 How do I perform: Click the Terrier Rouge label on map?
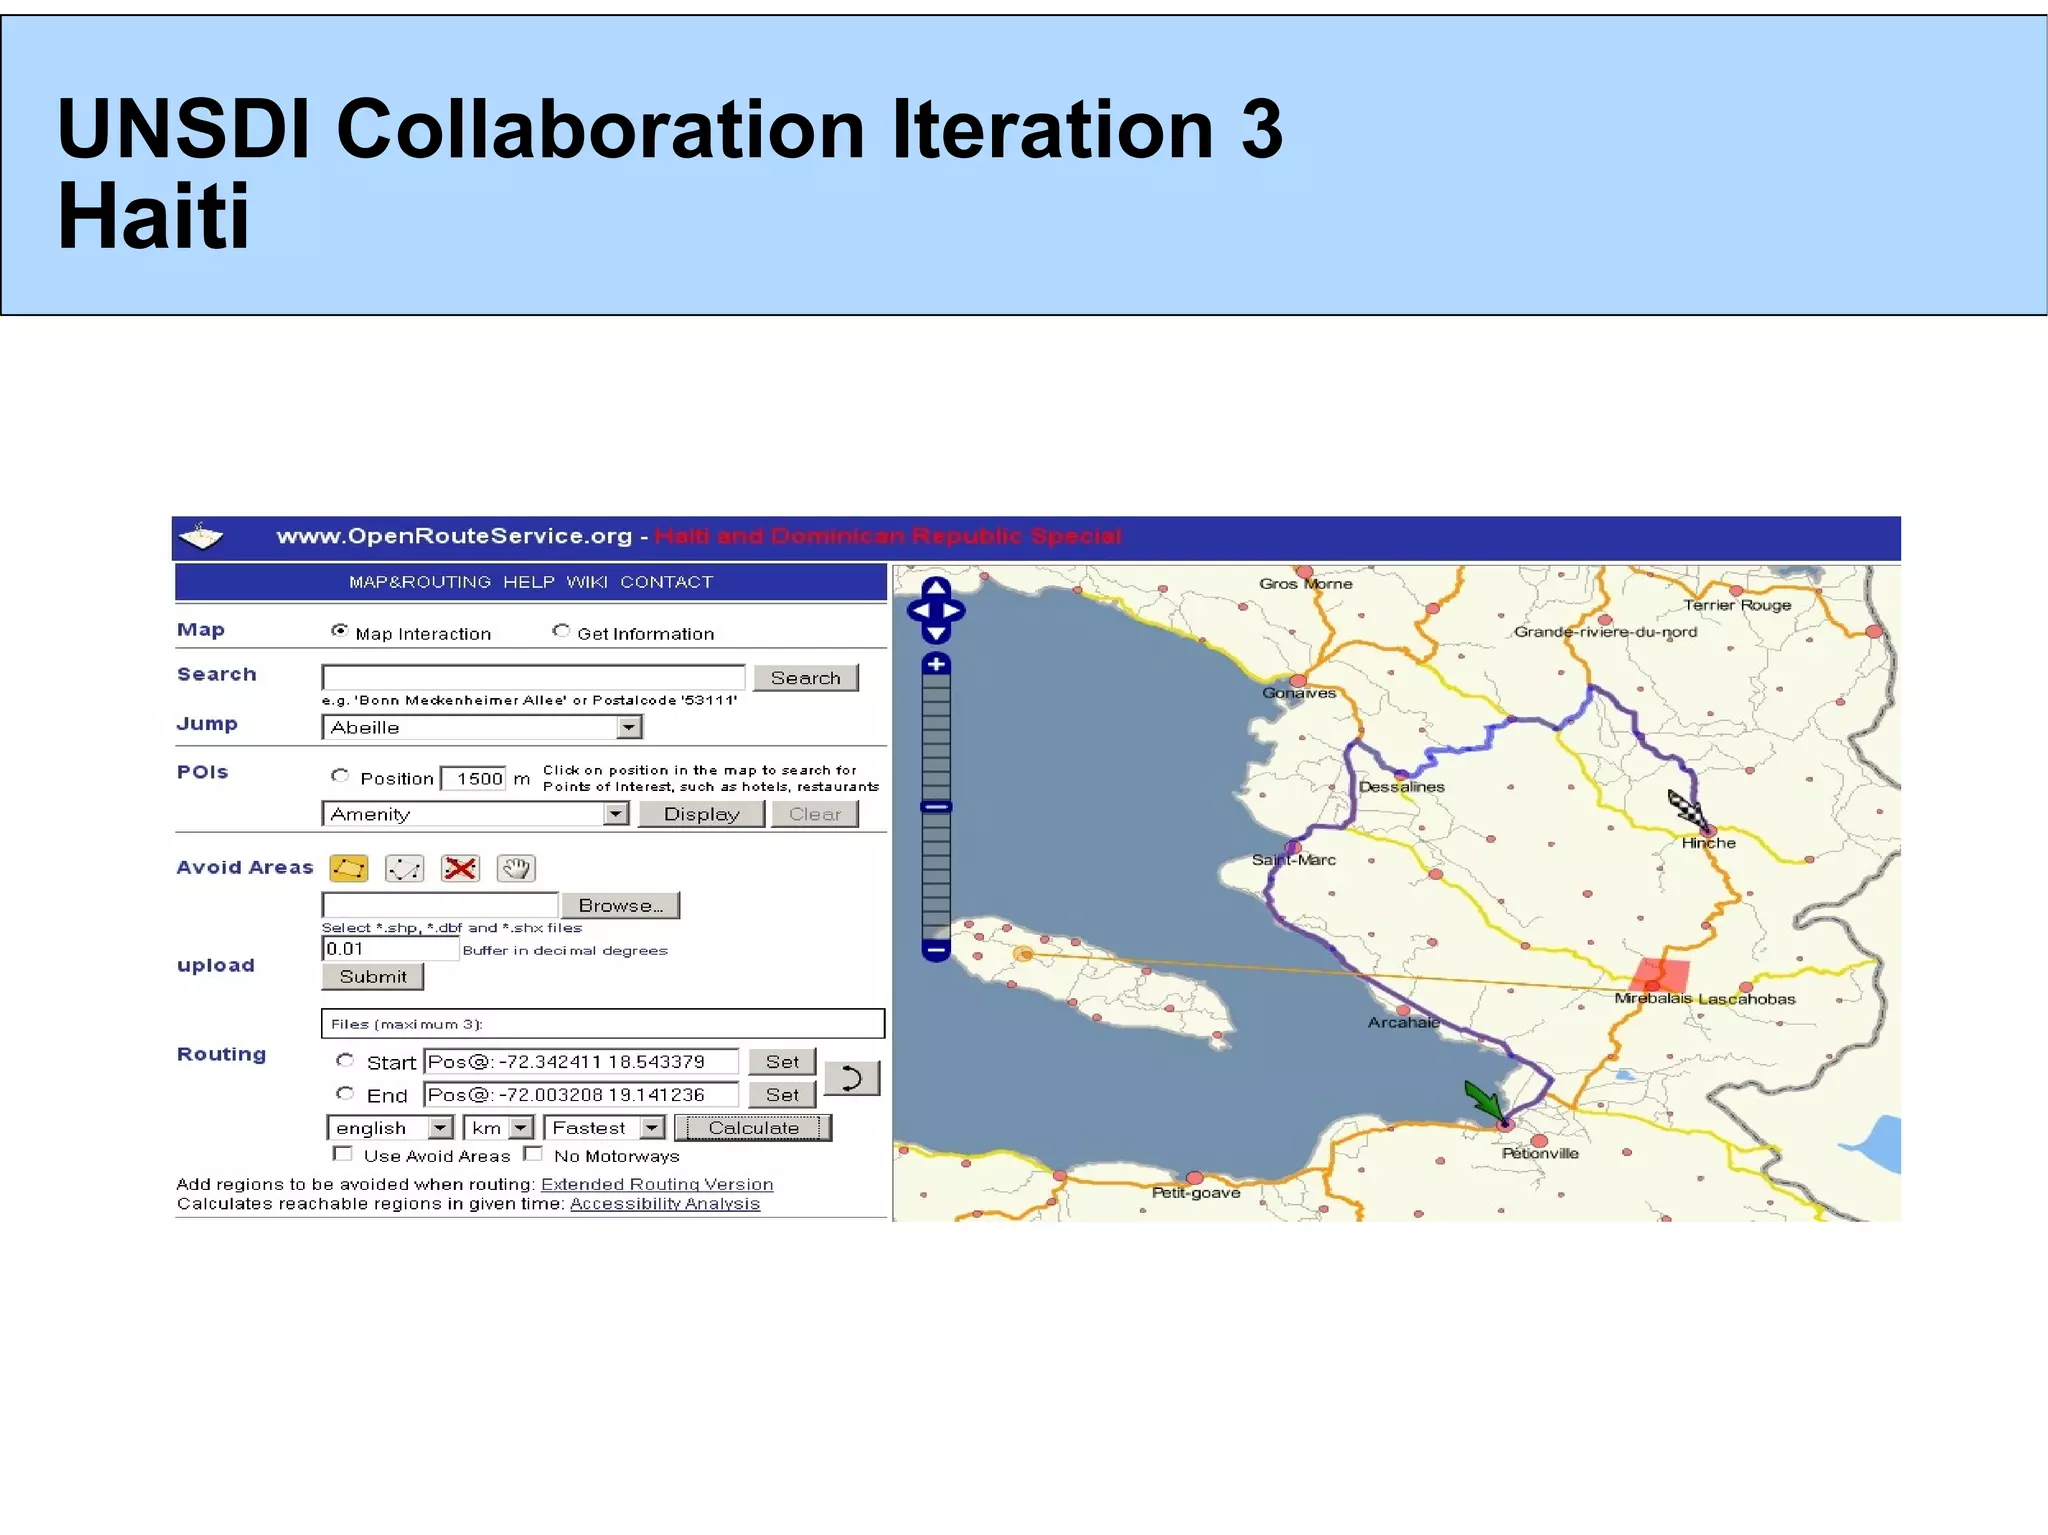1737,605
